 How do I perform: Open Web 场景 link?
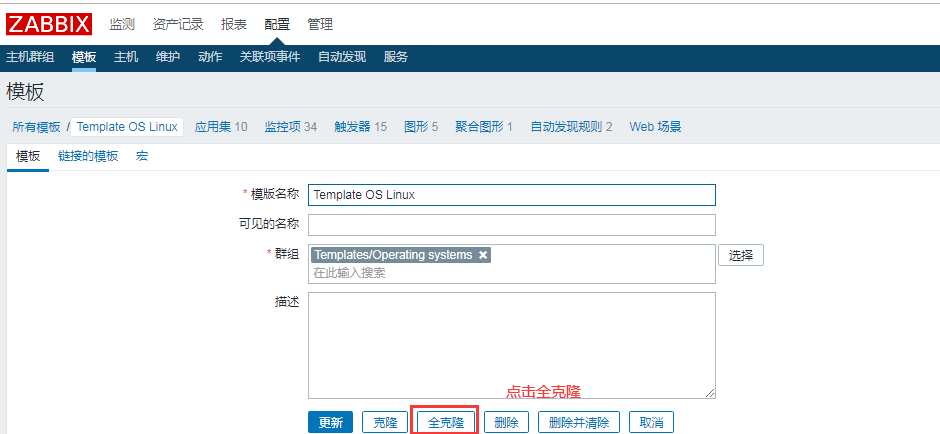tap(655, 127)
